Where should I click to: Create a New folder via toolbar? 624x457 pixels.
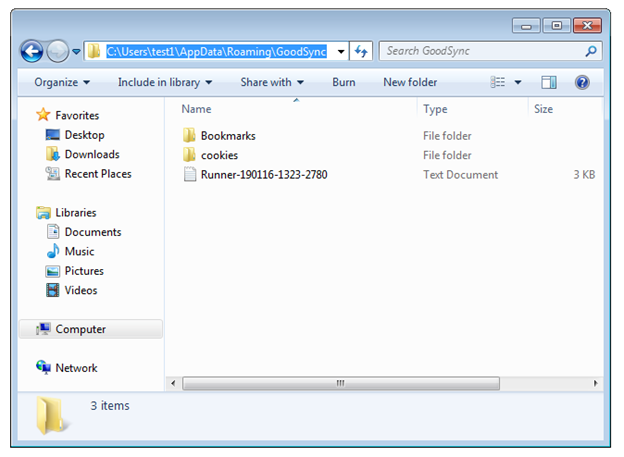tap(410, 82)
